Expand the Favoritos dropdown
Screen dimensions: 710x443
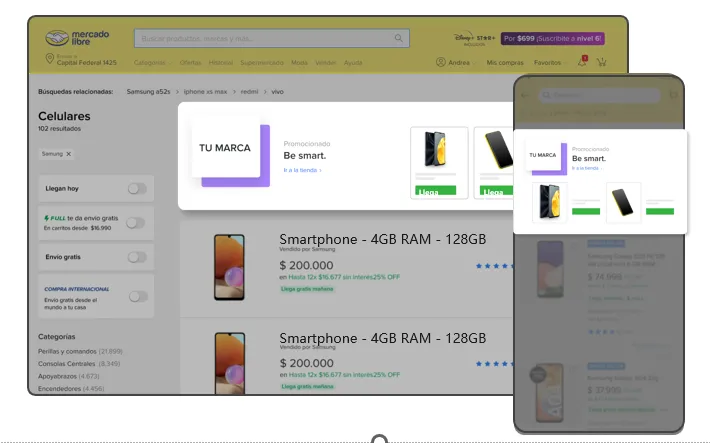coord(550,63)
